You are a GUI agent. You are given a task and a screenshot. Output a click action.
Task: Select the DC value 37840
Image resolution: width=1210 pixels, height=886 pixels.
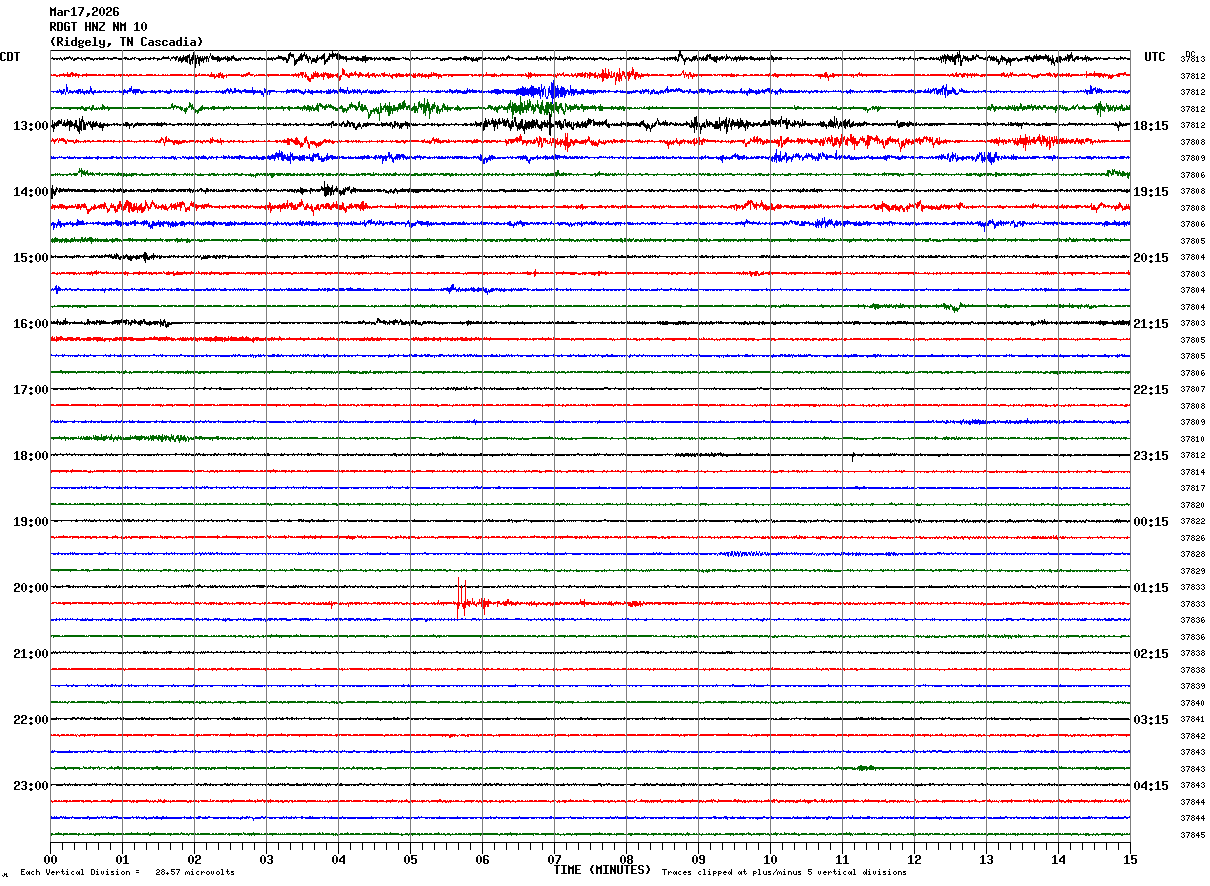coord(1193,703)
